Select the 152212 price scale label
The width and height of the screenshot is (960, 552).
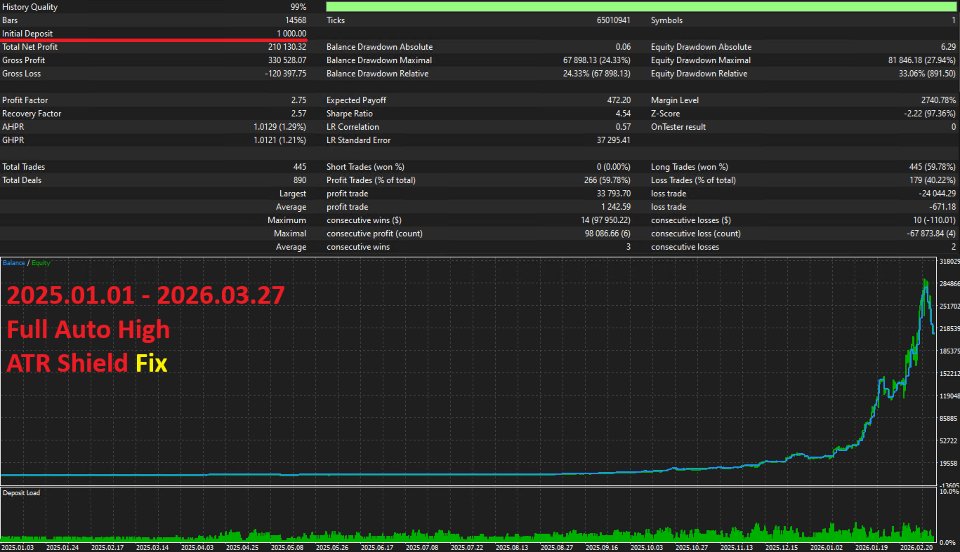[949, 374]
